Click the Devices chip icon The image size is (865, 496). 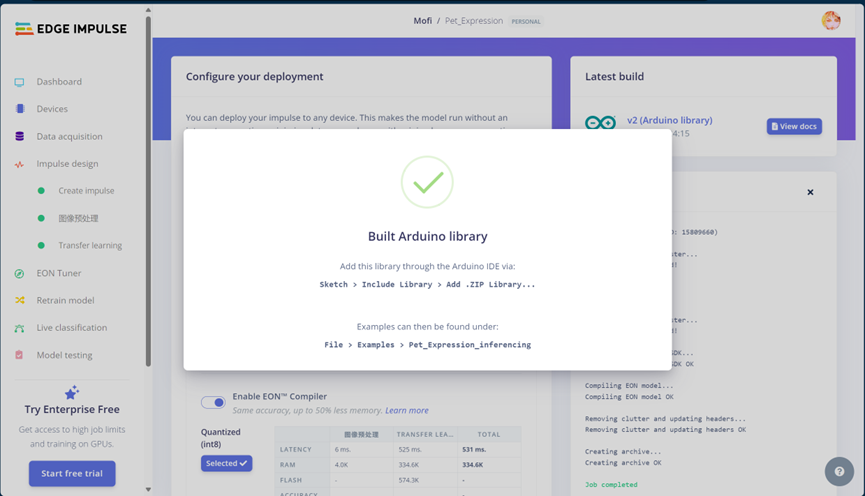[20, 109]
